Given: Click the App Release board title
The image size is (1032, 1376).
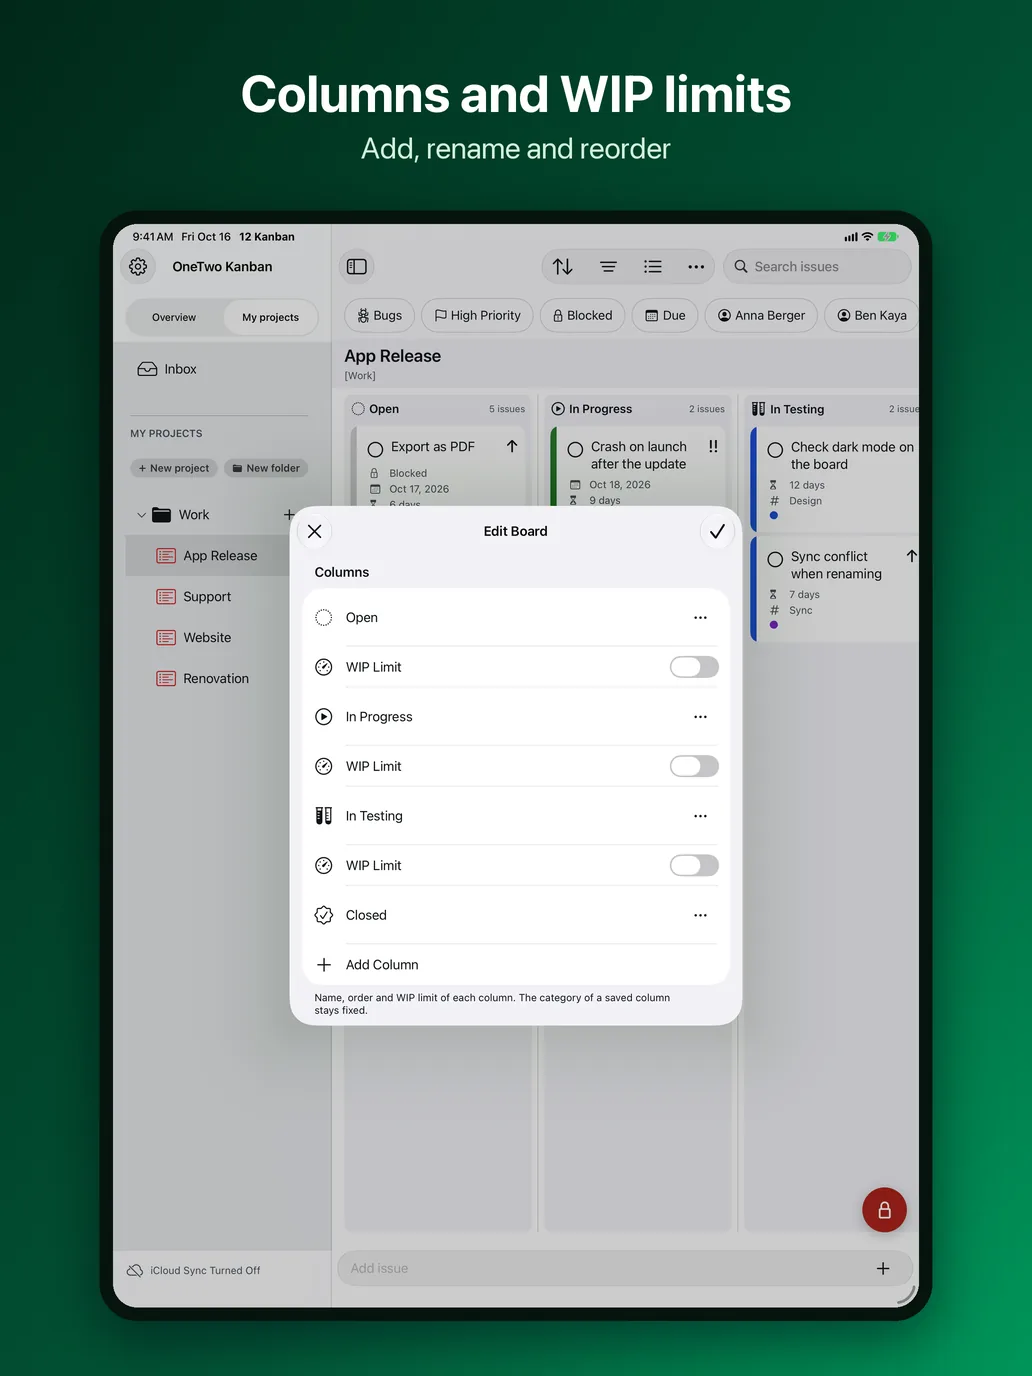Looking at the screenshot, I should [x=392, y=356].
